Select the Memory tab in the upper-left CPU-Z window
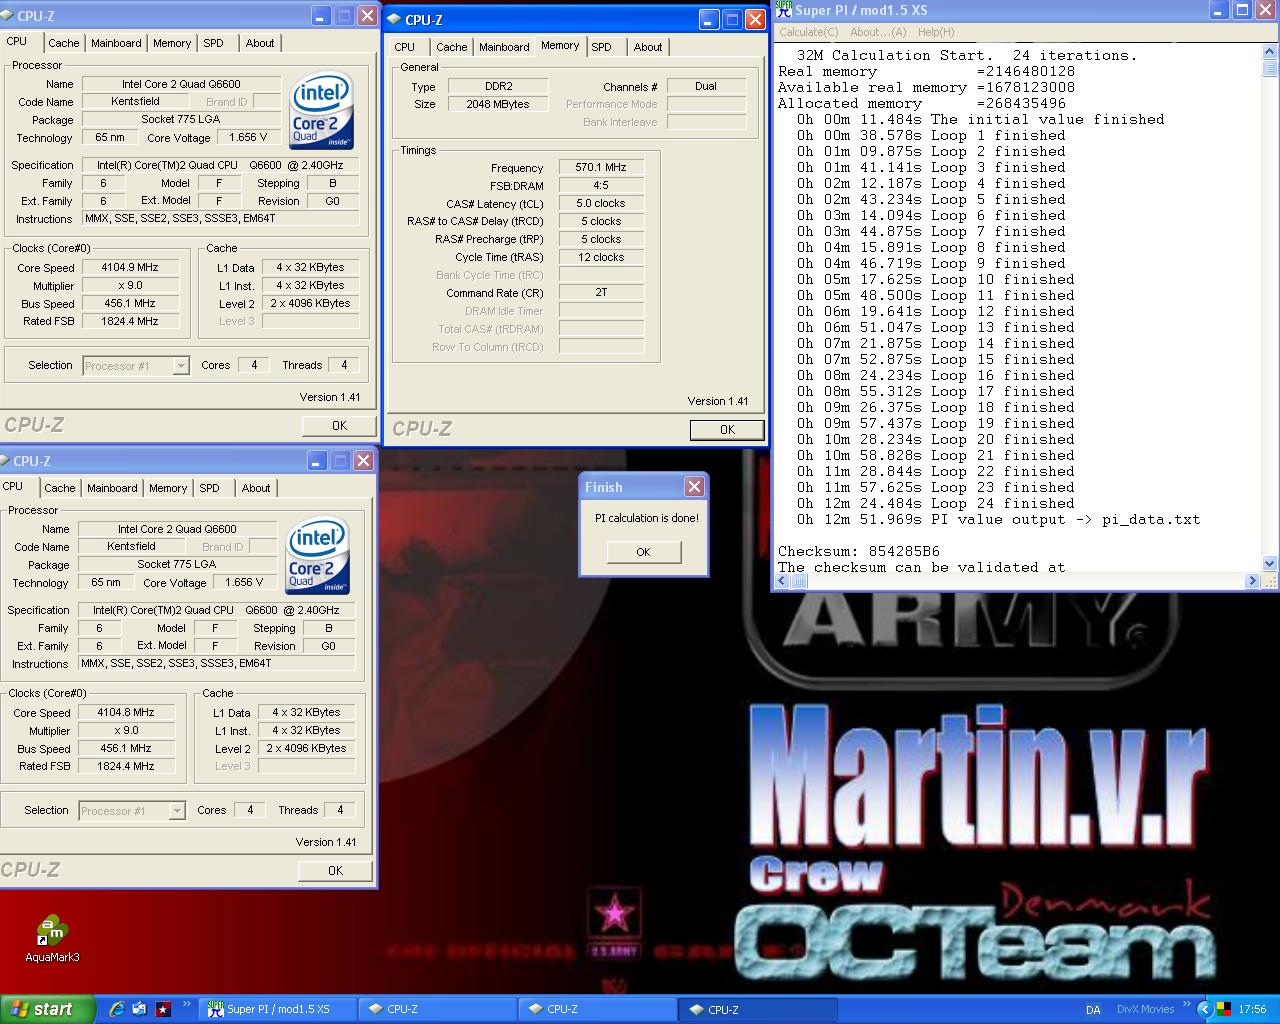 [x=172, y=43]
